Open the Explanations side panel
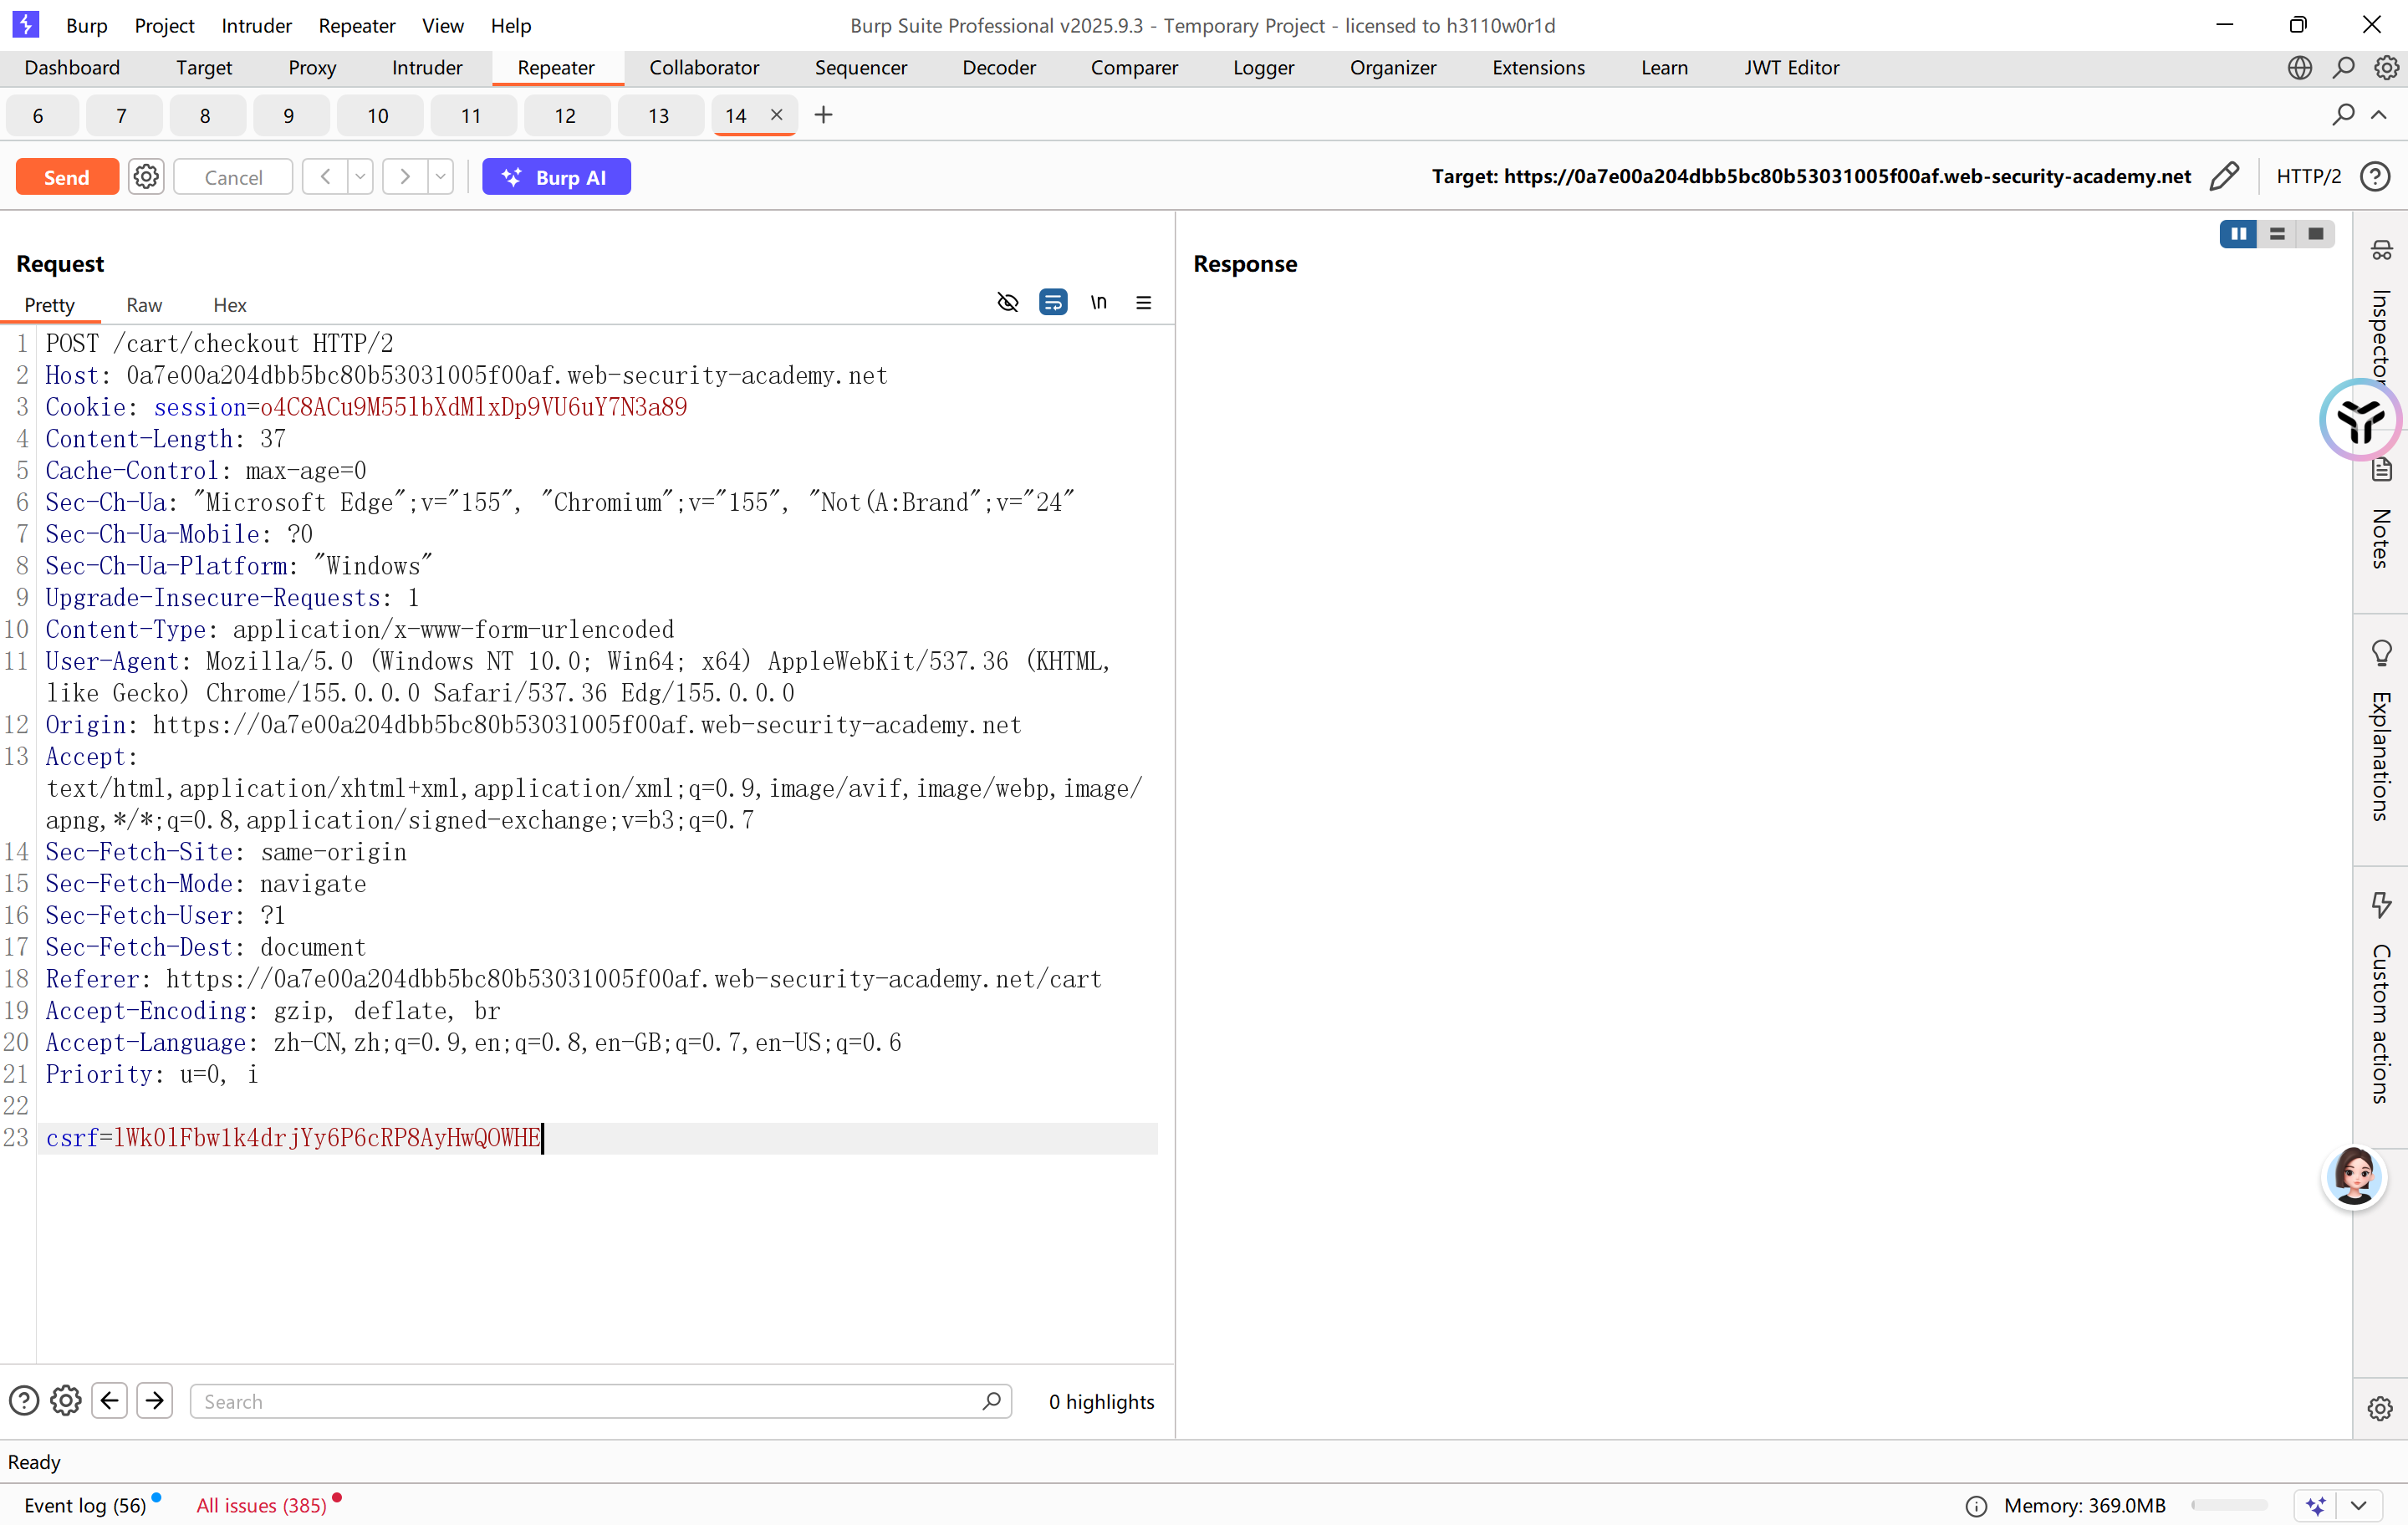Screen dimensions: 2408x1525 [2381, 732]
